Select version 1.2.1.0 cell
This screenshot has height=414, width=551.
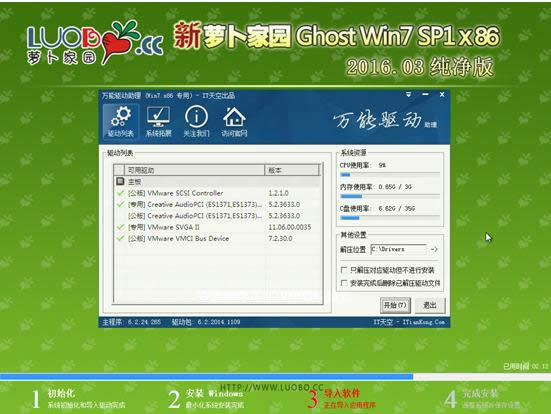(x=278, y=193)
